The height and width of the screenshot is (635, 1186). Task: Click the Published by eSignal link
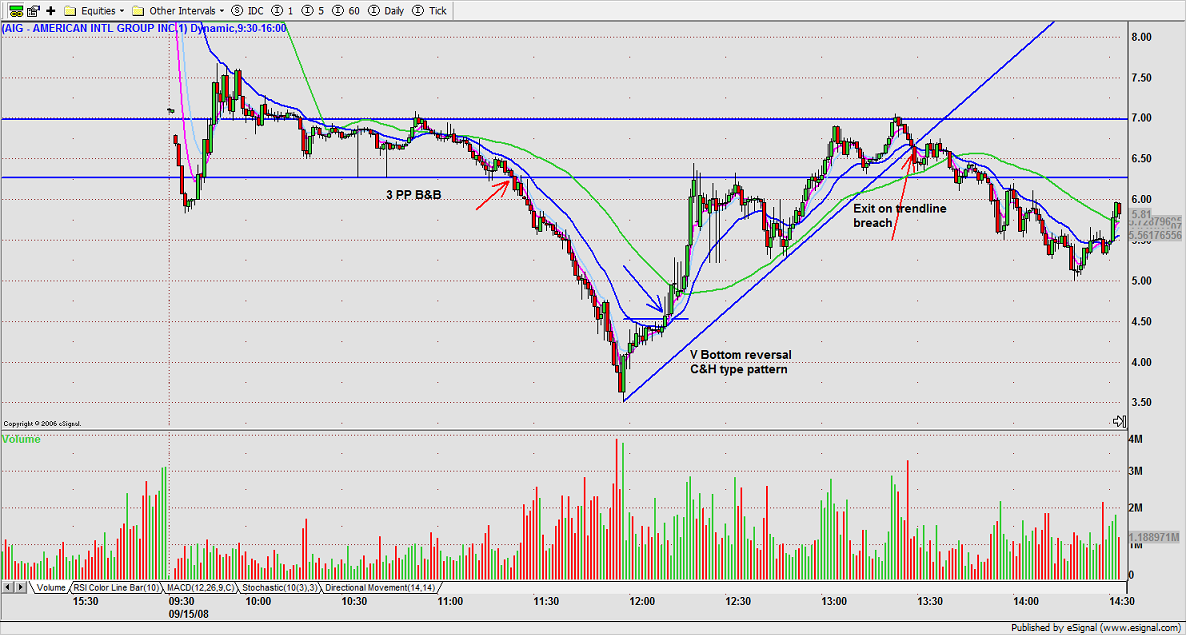(x=1095, y=627)
